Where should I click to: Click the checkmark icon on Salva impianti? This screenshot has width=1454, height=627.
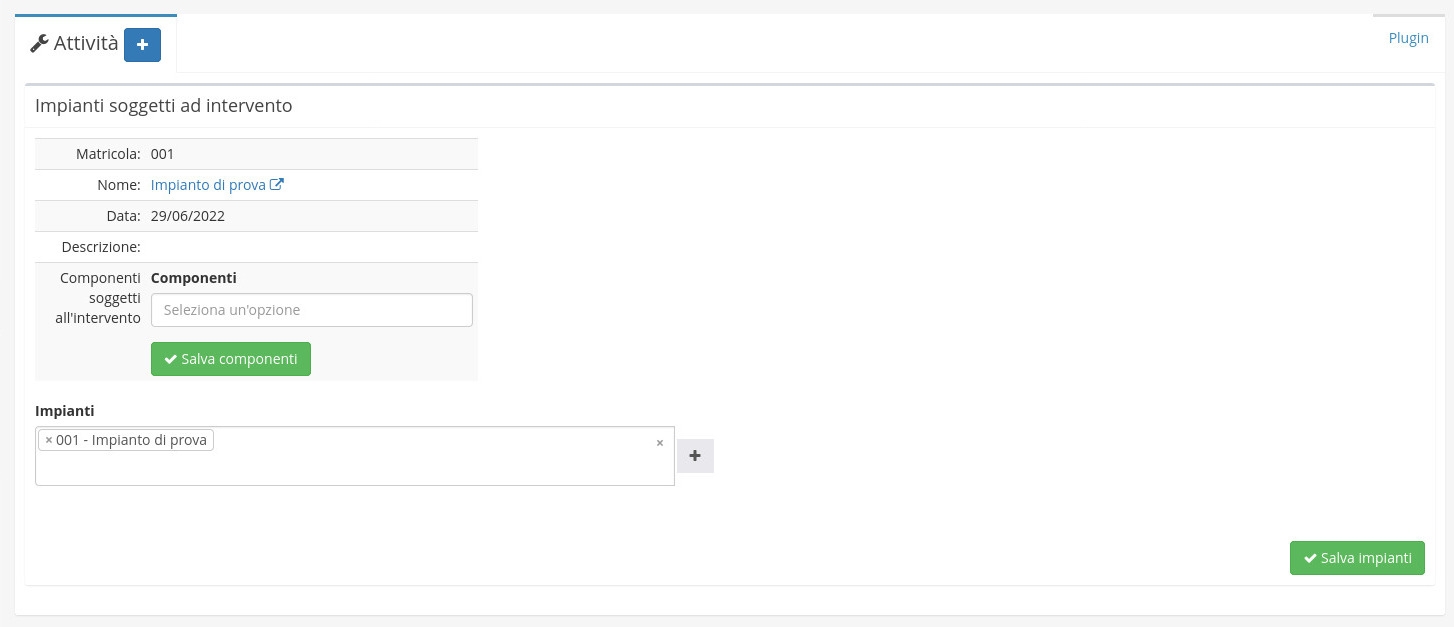pos(1310,558)
